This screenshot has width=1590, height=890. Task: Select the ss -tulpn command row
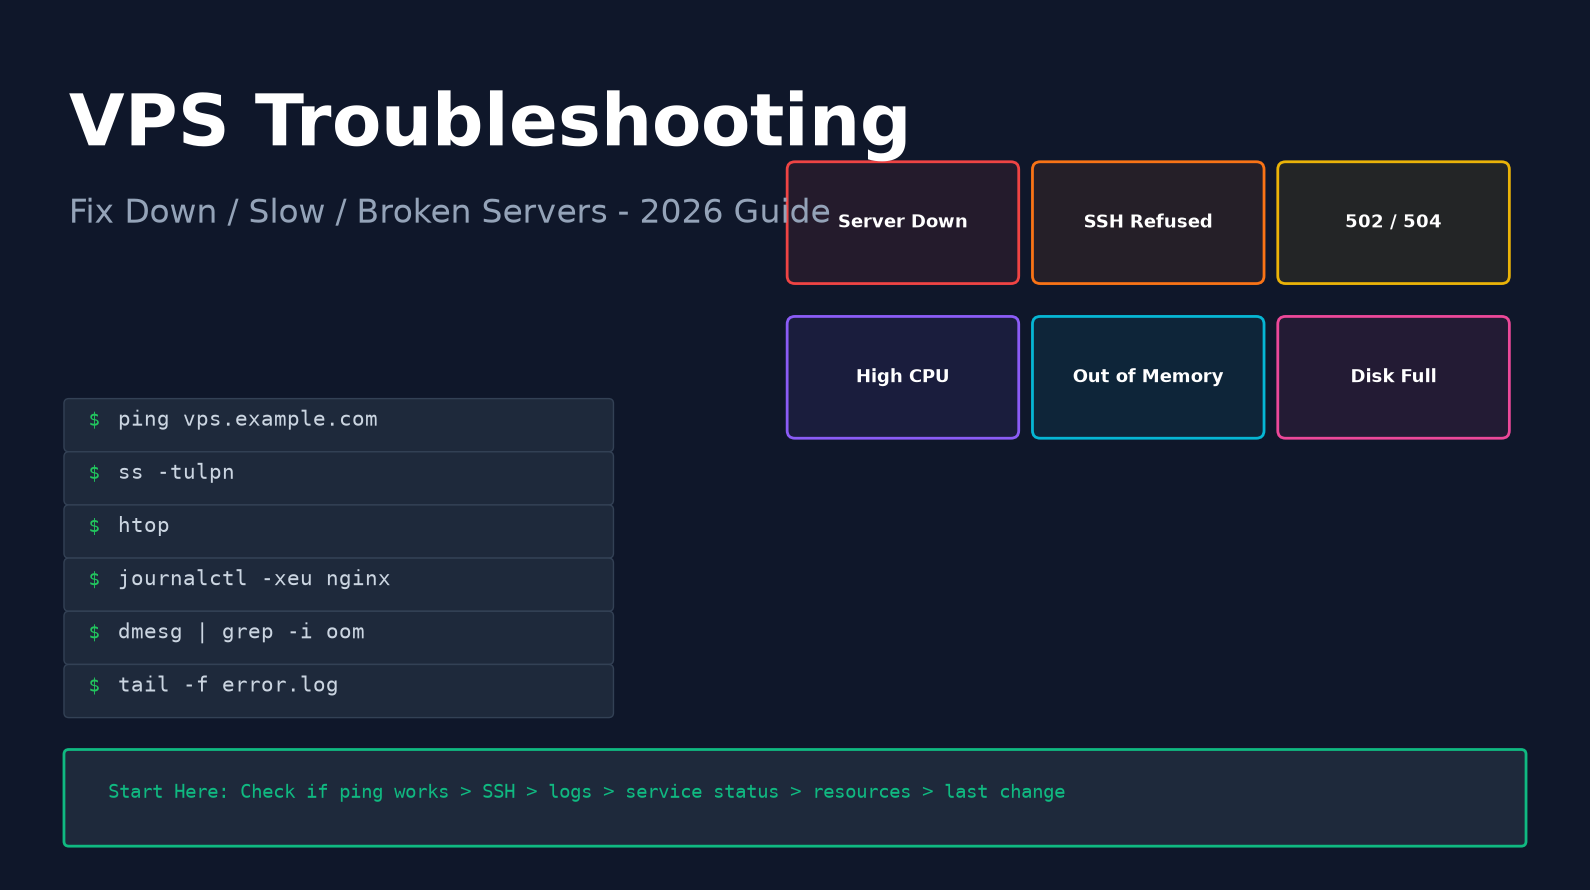[338, 478]
